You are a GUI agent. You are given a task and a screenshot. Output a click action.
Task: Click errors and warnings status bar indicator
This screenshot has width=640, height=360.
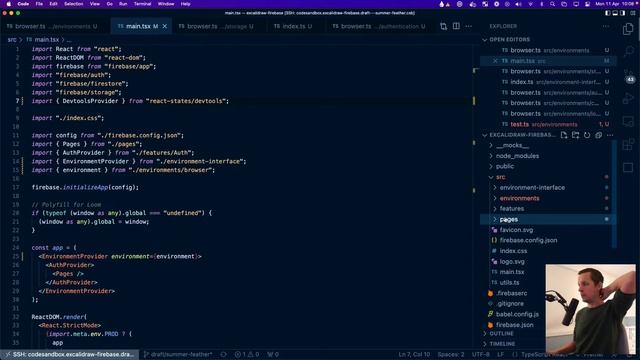247,354
